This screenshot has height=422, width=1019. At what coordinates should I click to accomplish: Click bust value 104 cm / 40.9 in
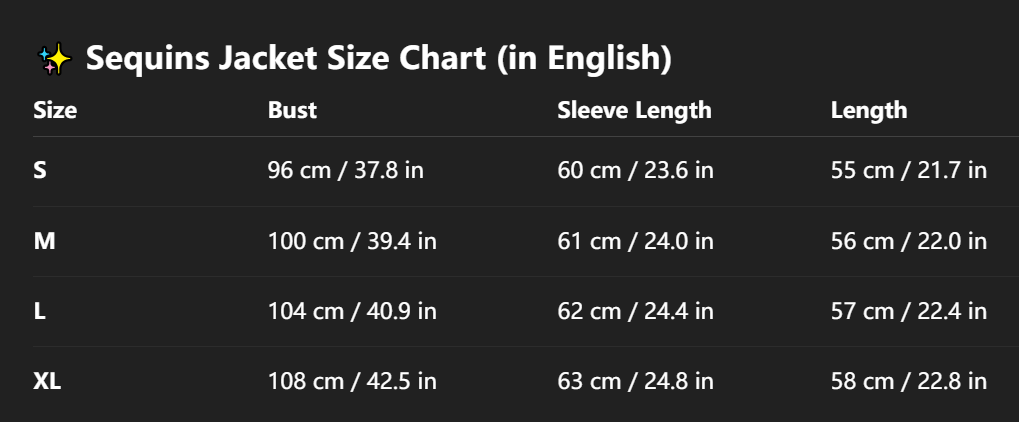(352, 311)
